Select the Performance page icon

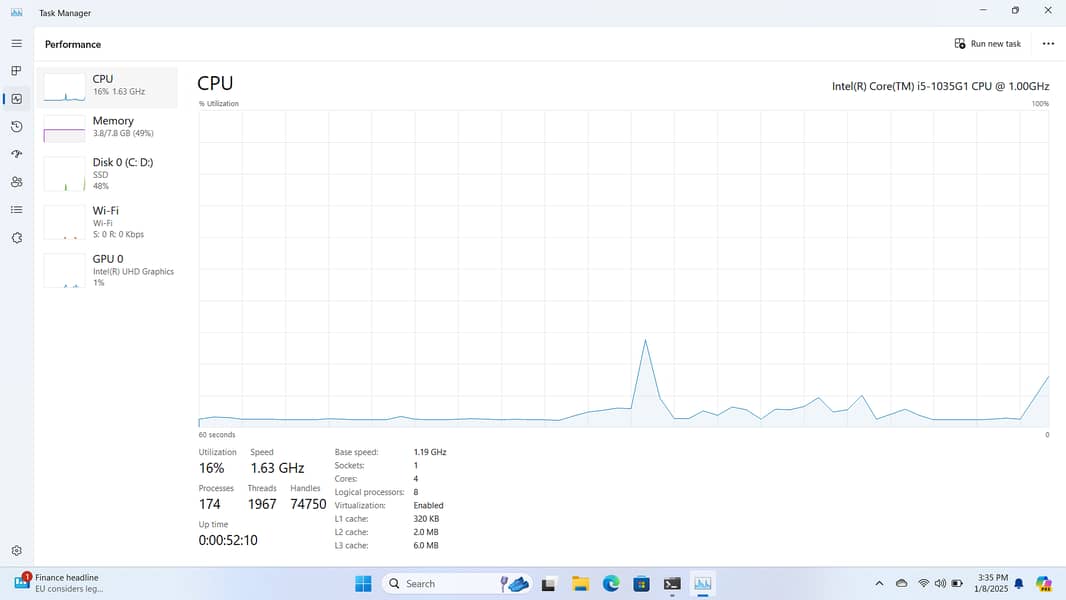point(16,99)
